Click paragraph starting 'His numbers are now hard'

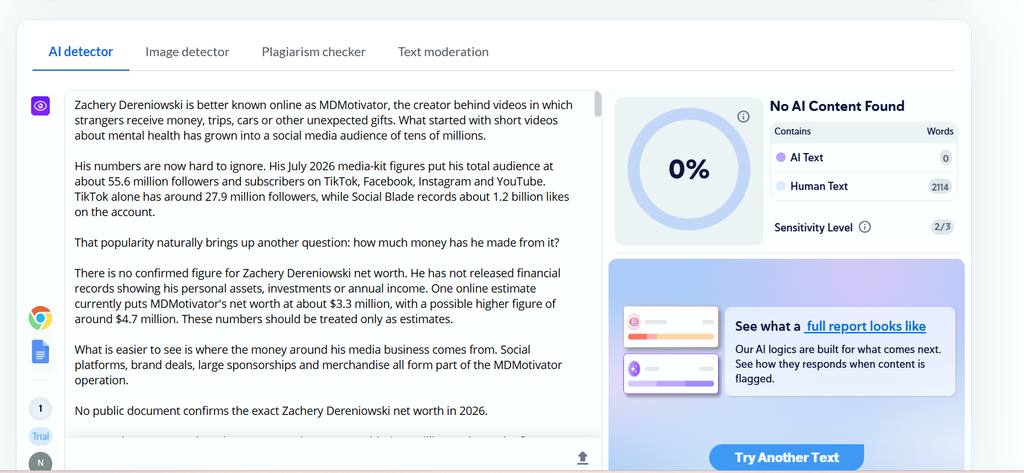pos(323,189)
